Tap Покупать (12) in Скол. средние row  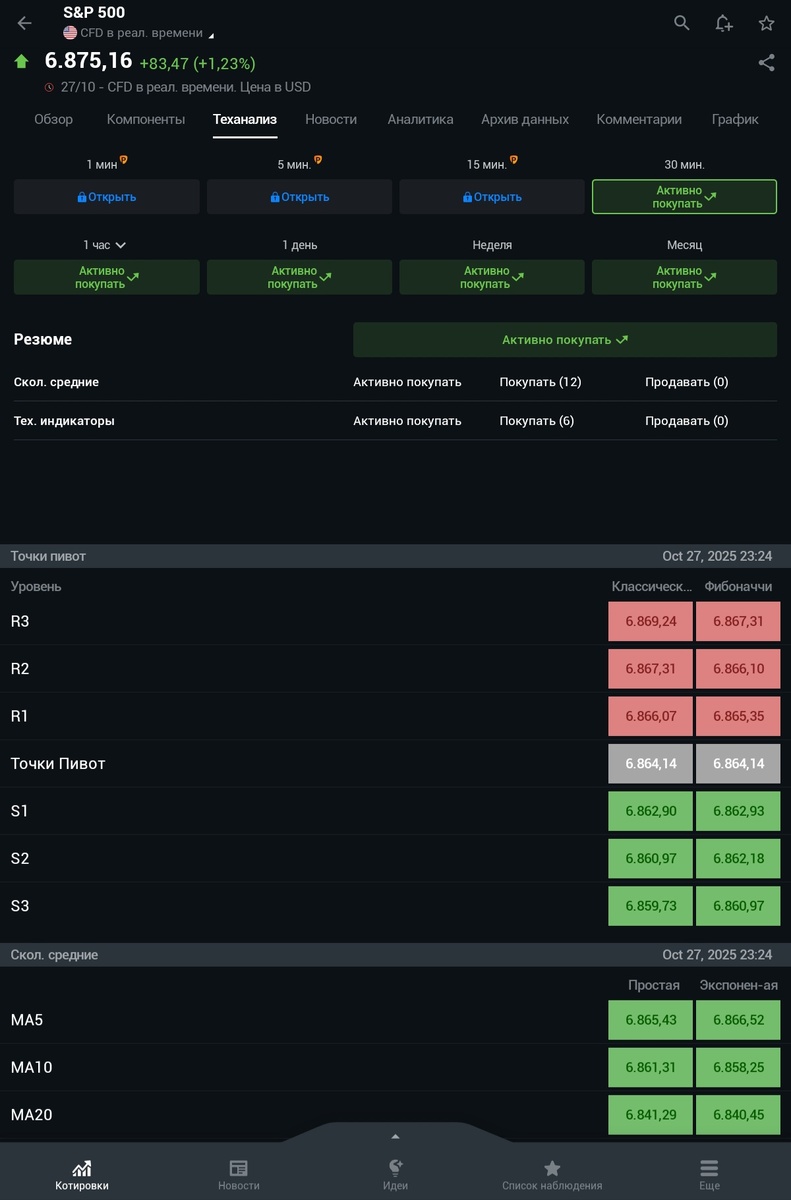(x=540, y=382)
